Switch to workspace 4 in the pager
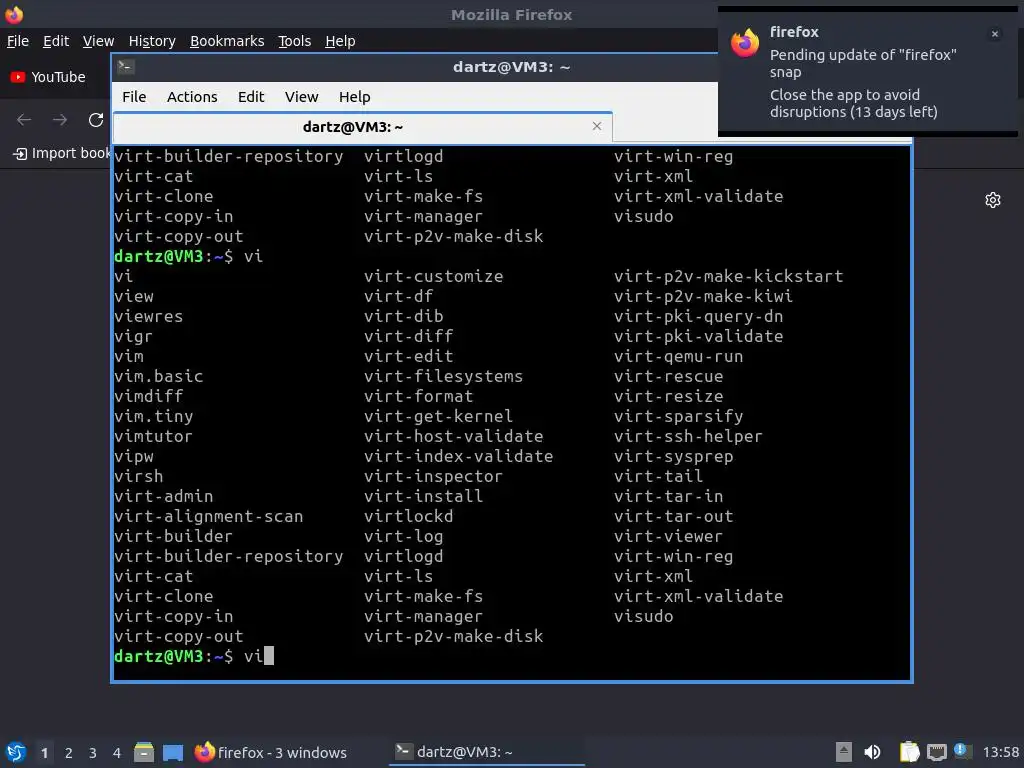This screenshot has width=1024, height=768. [117, 753]
